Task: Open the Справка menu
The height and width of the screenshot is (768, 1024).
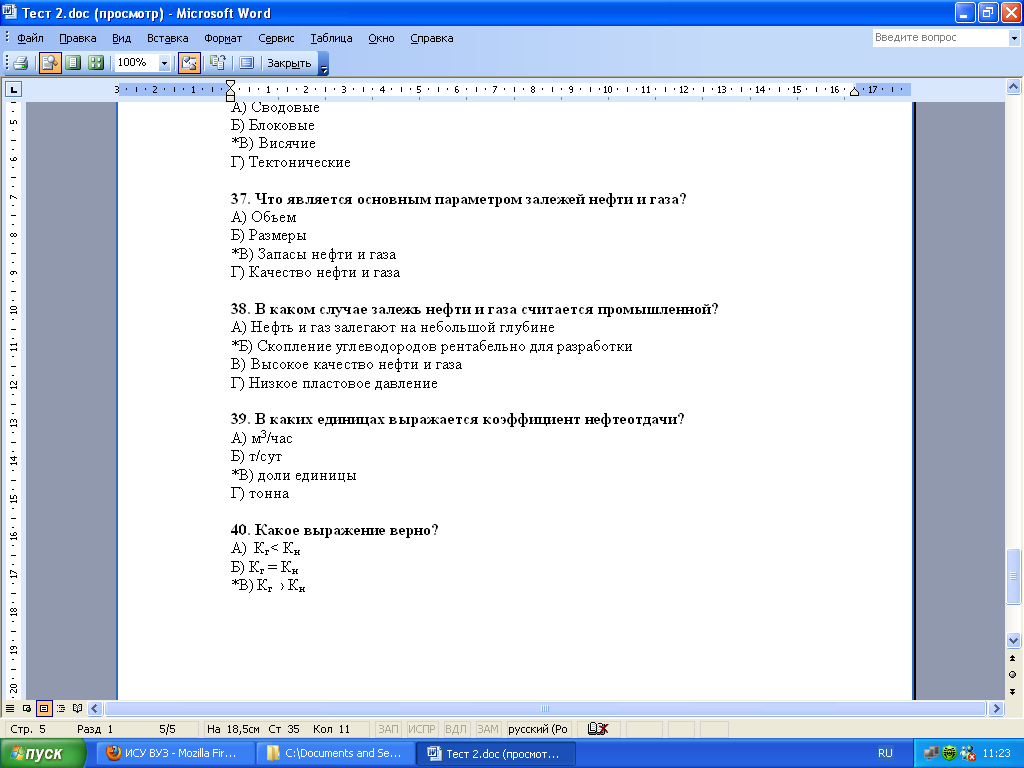Action: coord(432,38)
